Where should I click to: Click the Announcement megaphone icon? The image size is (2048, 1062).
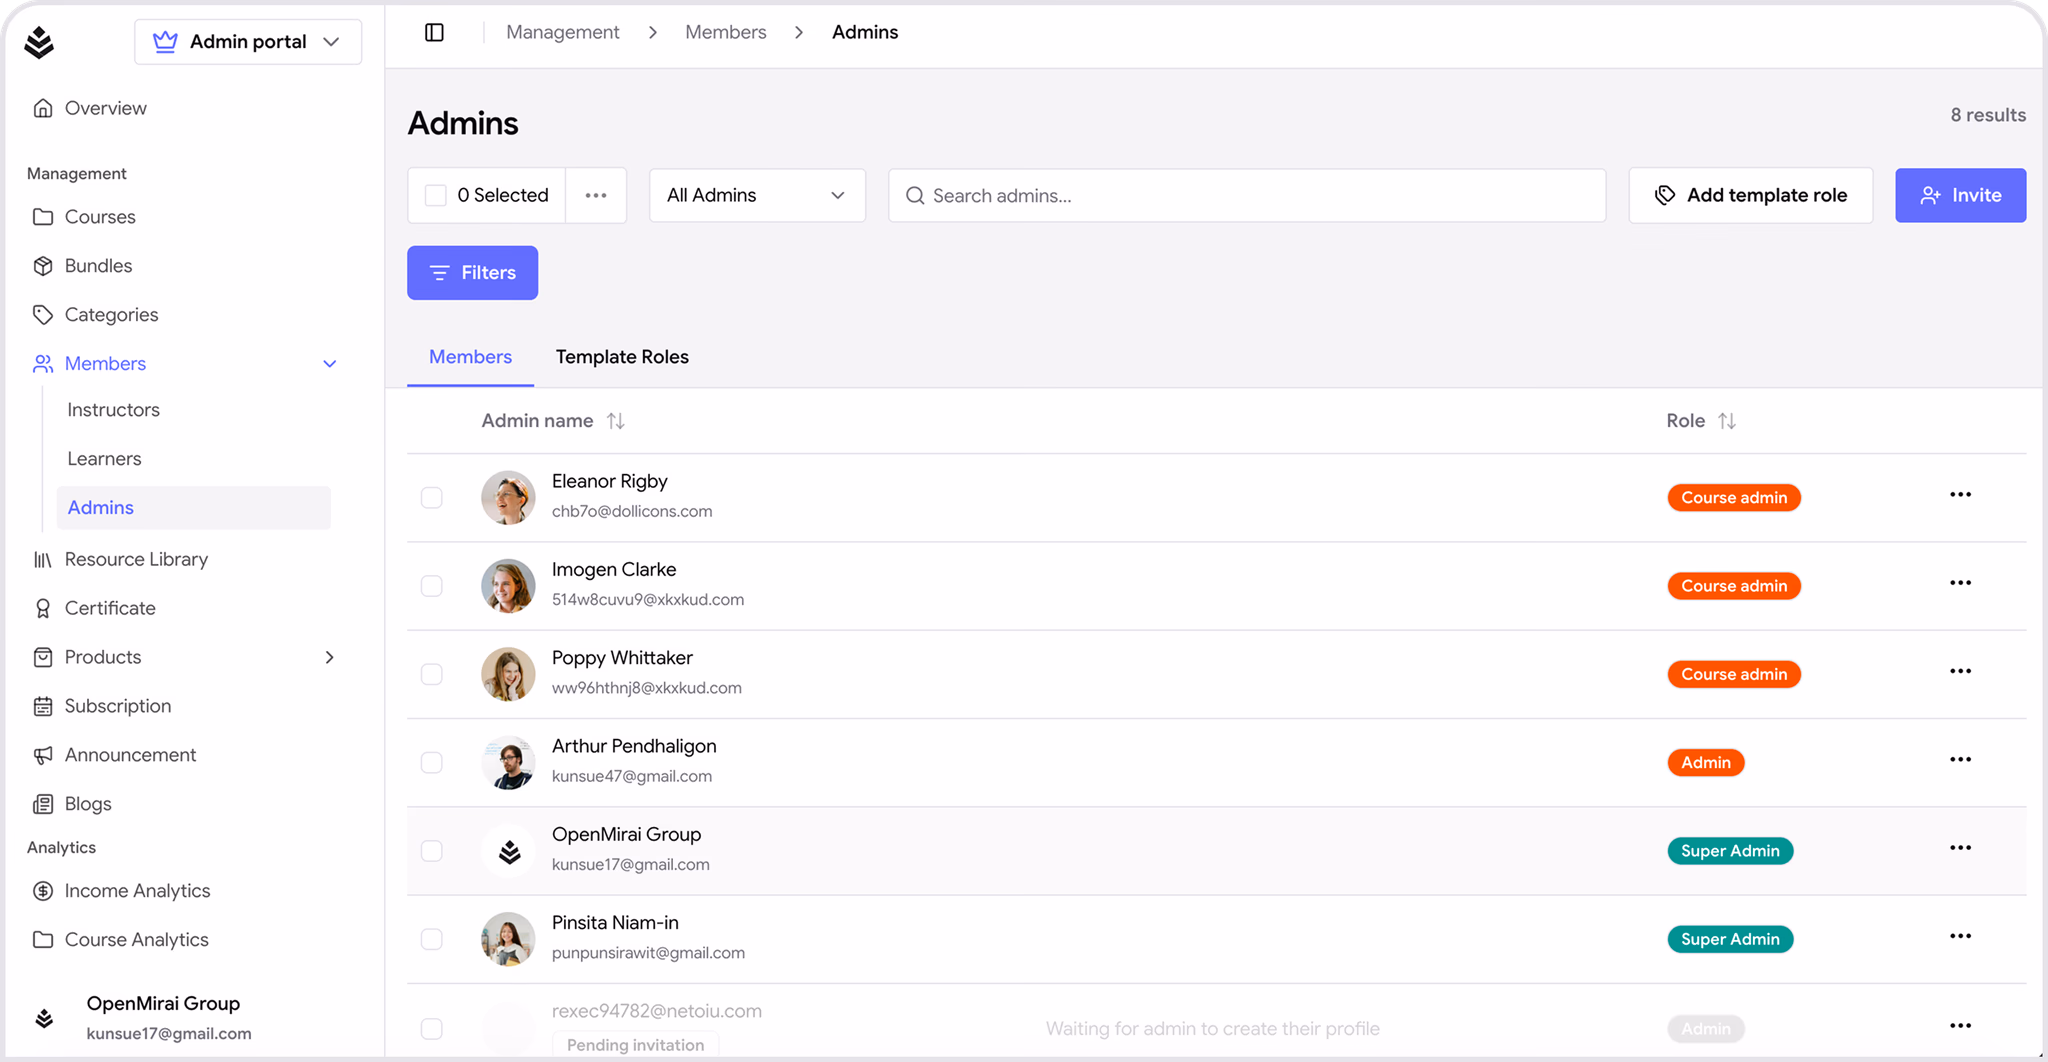click(42, 755)
